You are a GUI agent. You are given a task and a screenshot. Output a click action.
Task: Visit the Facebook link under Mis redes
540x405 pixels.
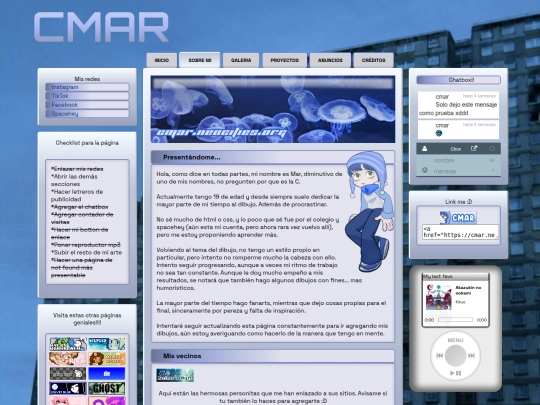87,105
